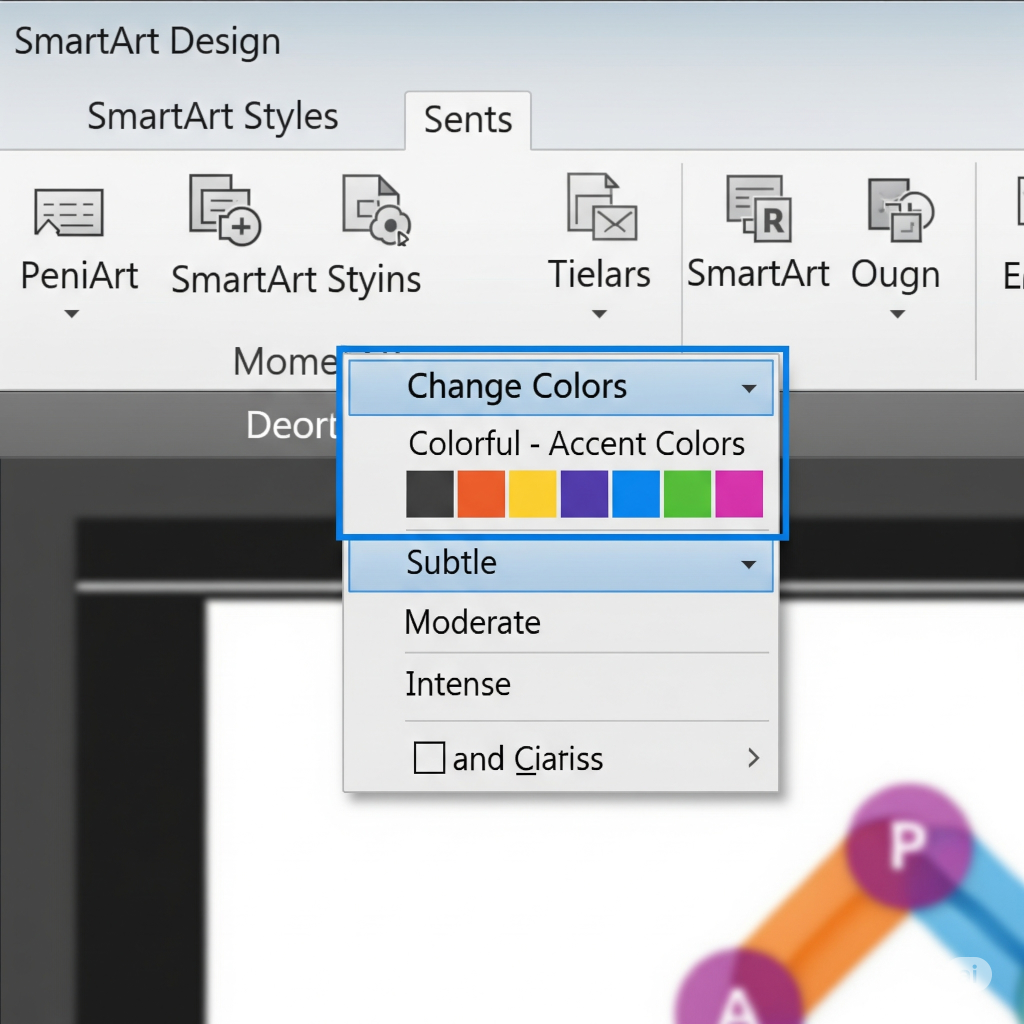Image resolution: width=1024 pixels, height=1024 pixels.
Task: Select the purple circle labeled P
Action: click(907, 846)
